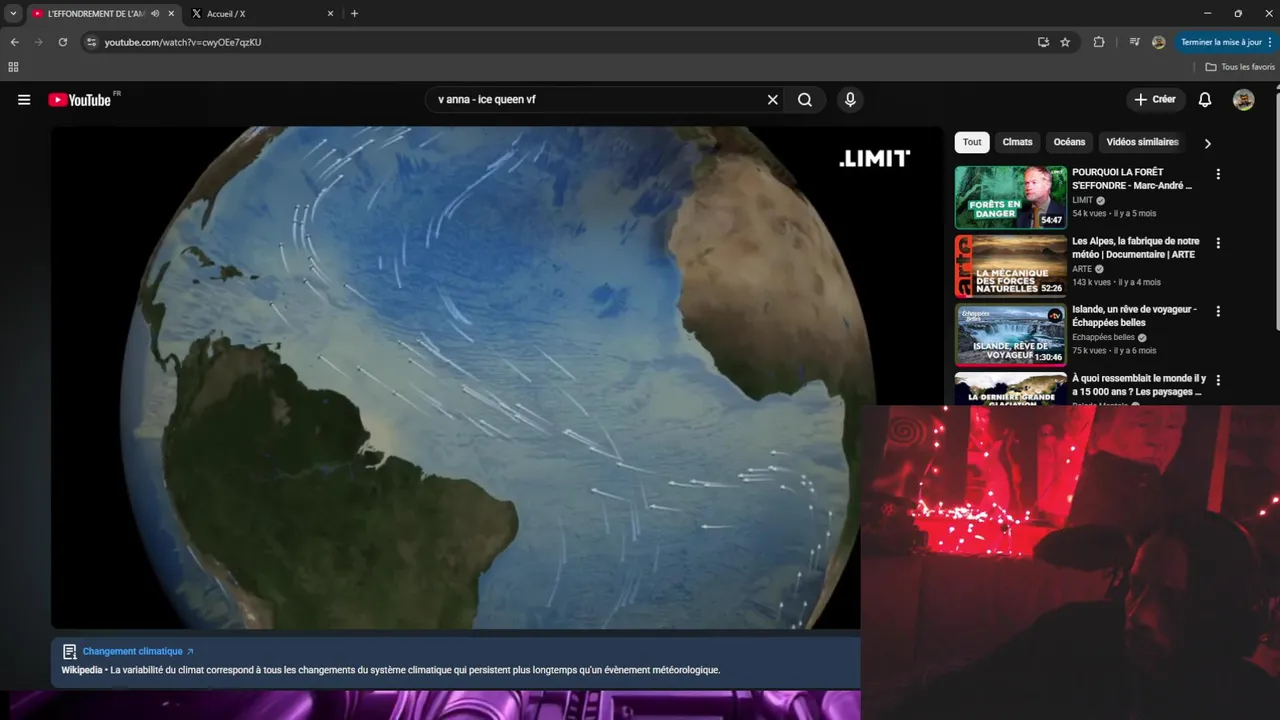Open title À quoi ressemblait le monde
The width and height of the screenshot is (1280, 720).
point(1139,385)
